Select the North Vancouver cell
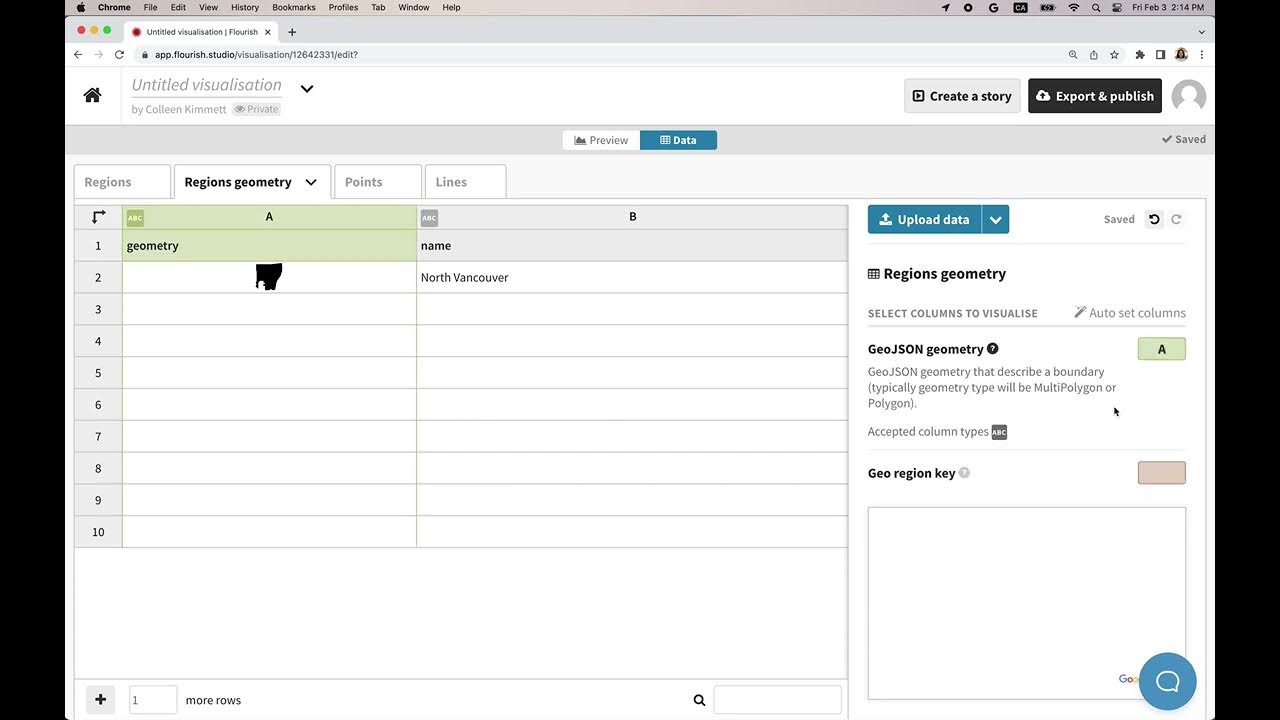The height and width of the screenshot is (720, 1280). point(632,277)
